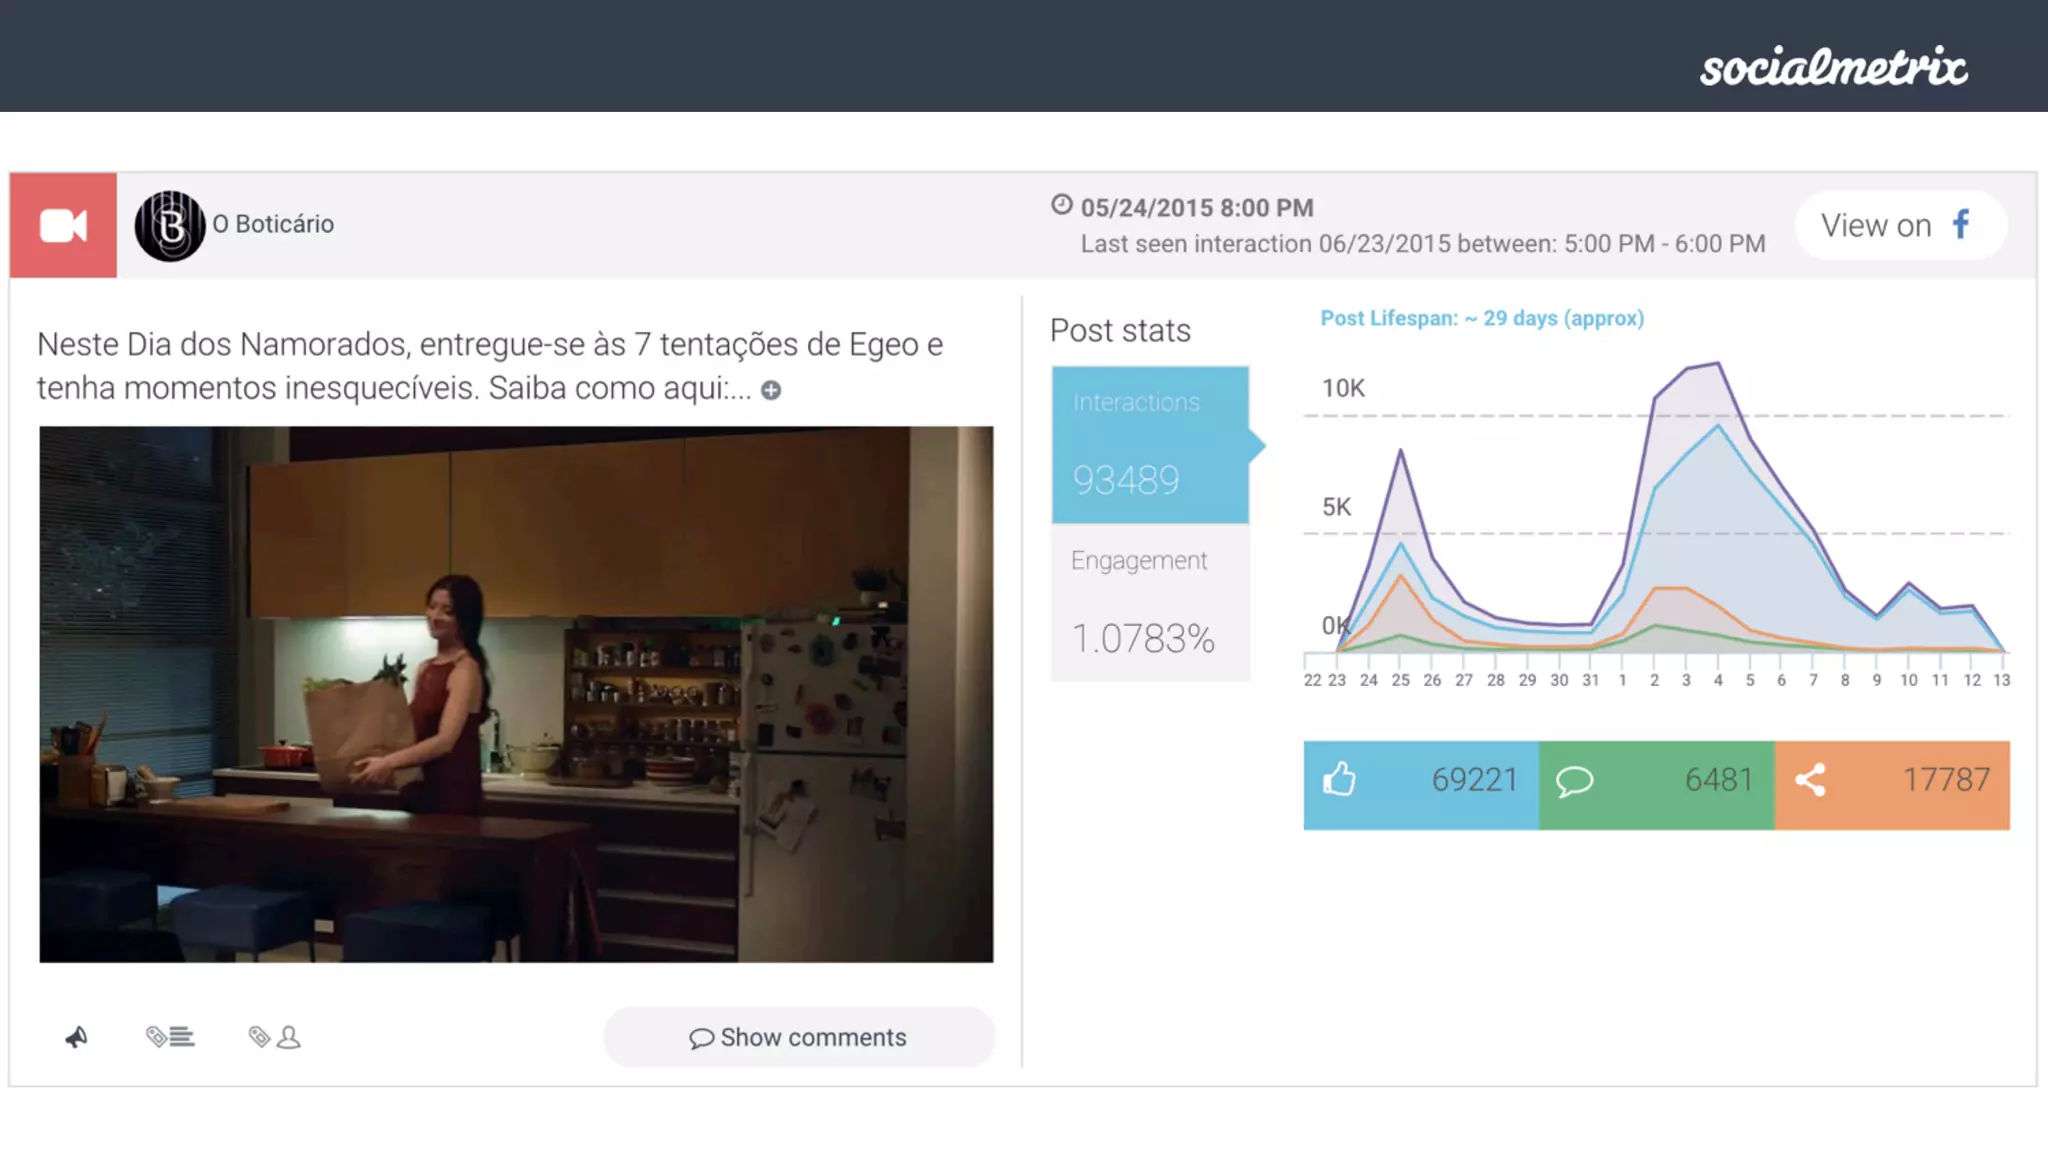Click the megaphone icon below the video
This screenshot has height=1152, width=2048.
[x=76, y=1037]
